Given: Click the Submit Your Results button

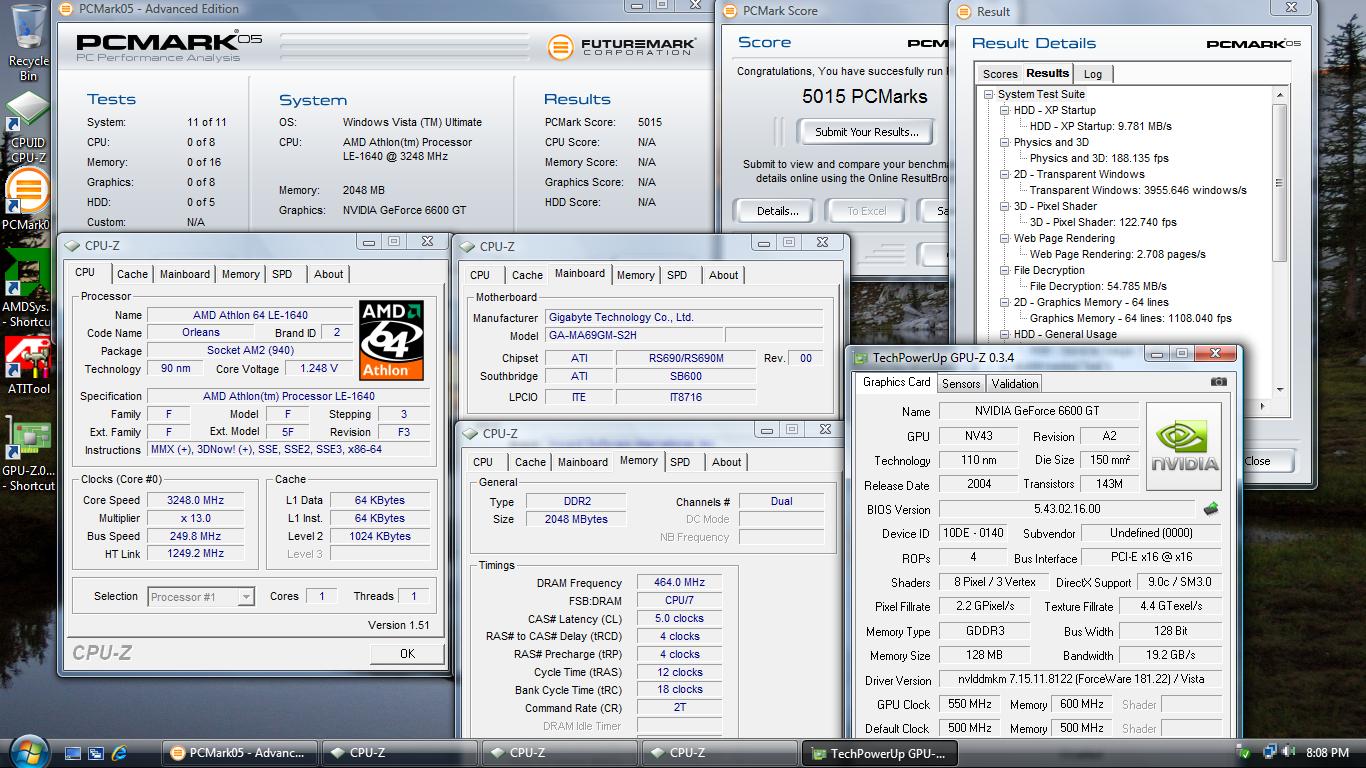Looking at the screenshot, I should click(x=866, y=132).
